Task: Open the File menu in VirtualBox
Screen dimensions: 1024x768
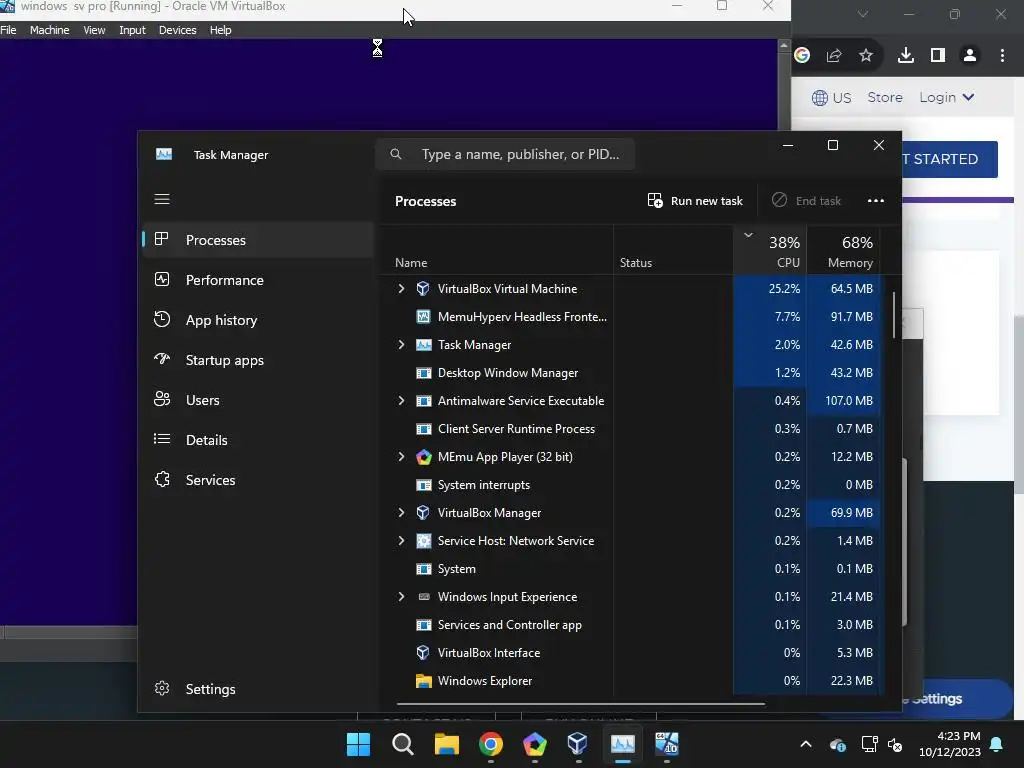Action: pos(8,30)
